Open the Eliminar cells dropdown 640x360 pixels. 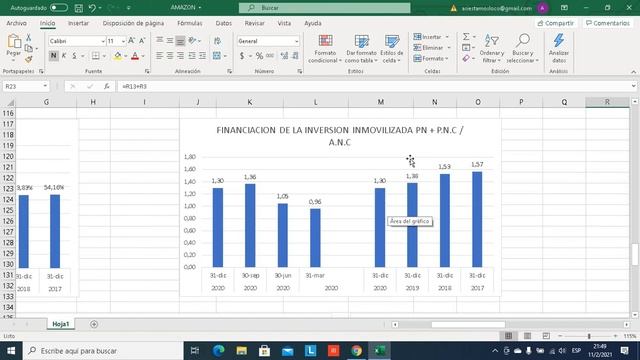449,48
